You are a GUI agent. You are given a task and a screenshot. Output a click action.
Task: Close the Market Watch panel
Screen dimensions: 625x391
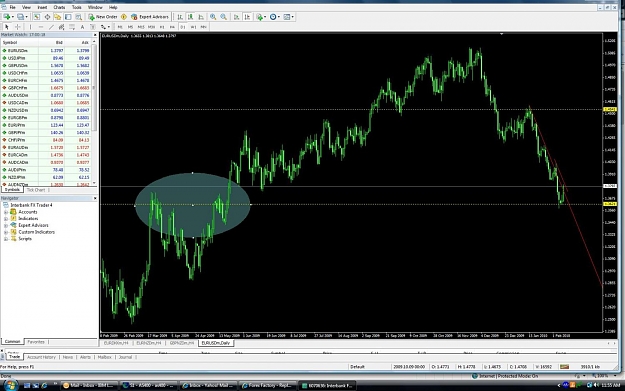click(x=95, y=35)
